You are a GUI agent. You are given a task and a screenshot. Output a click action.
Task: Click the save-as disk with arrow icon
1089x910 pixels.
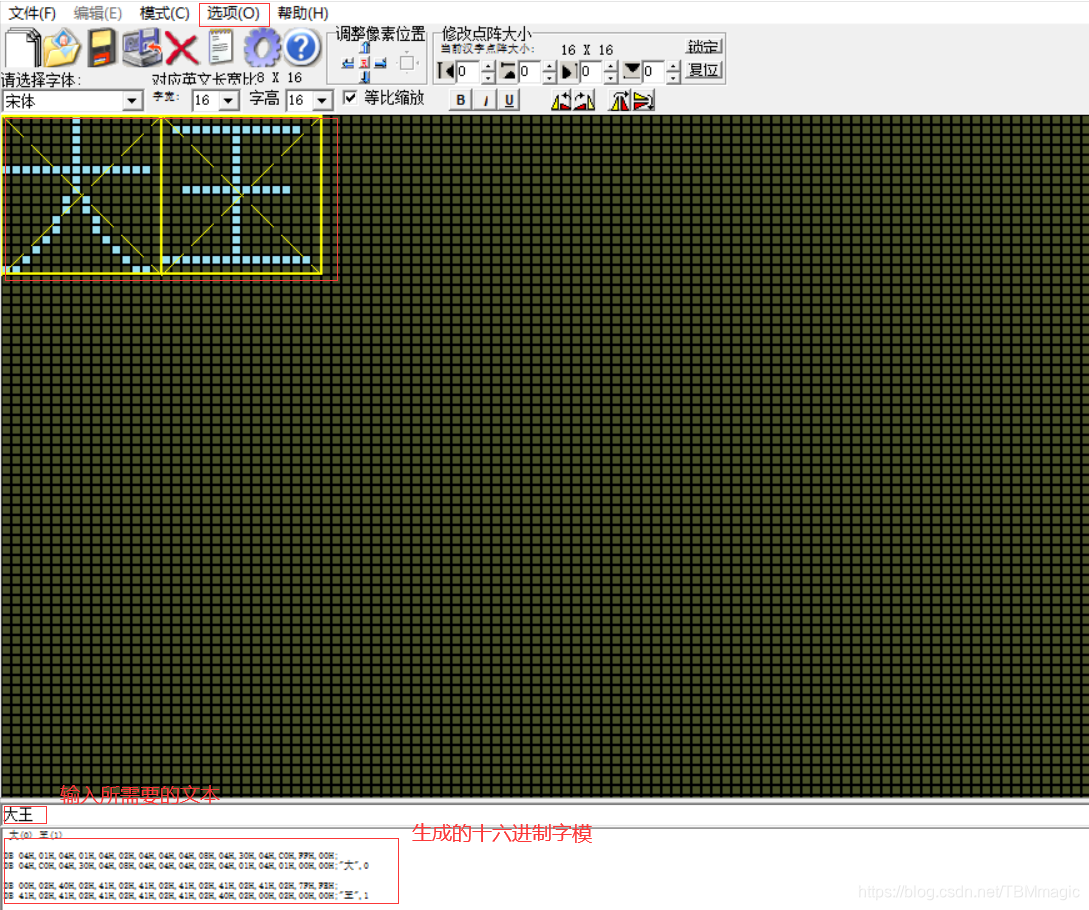pos(142,48)
